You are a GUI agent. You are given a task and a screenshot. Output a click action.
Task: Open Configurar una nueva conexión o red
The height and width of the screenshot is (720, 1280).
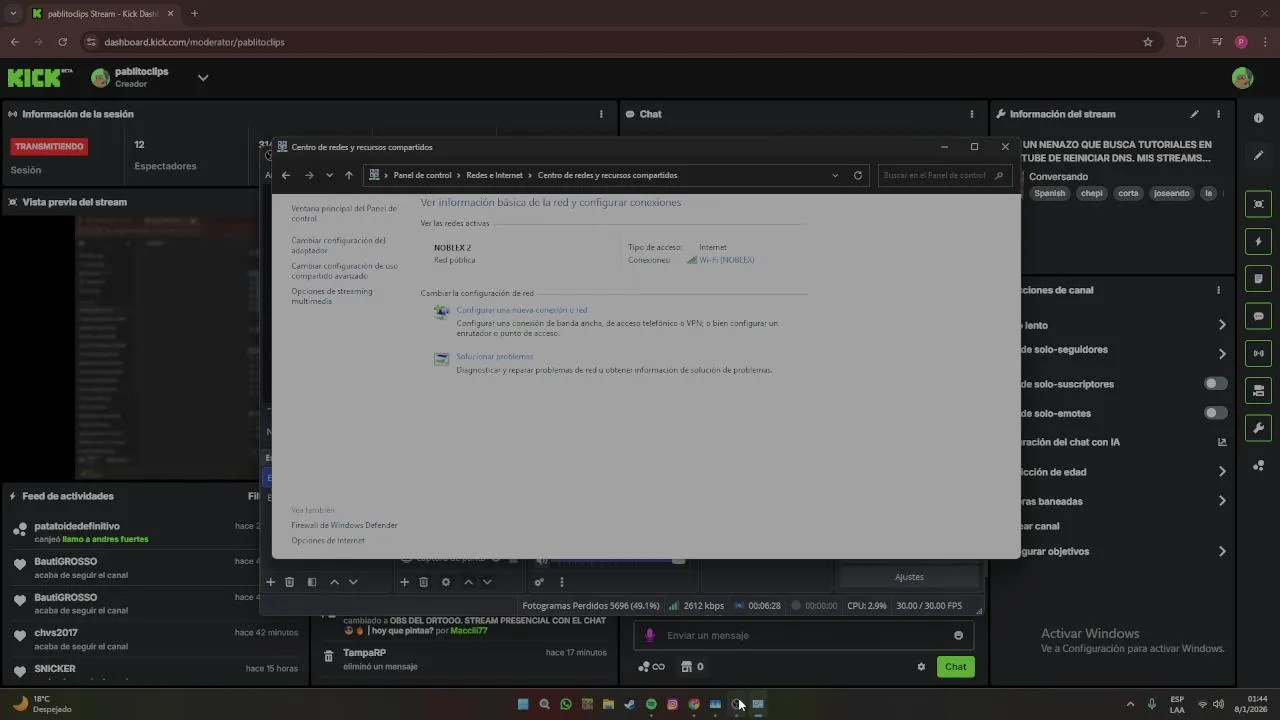[522, 310]
